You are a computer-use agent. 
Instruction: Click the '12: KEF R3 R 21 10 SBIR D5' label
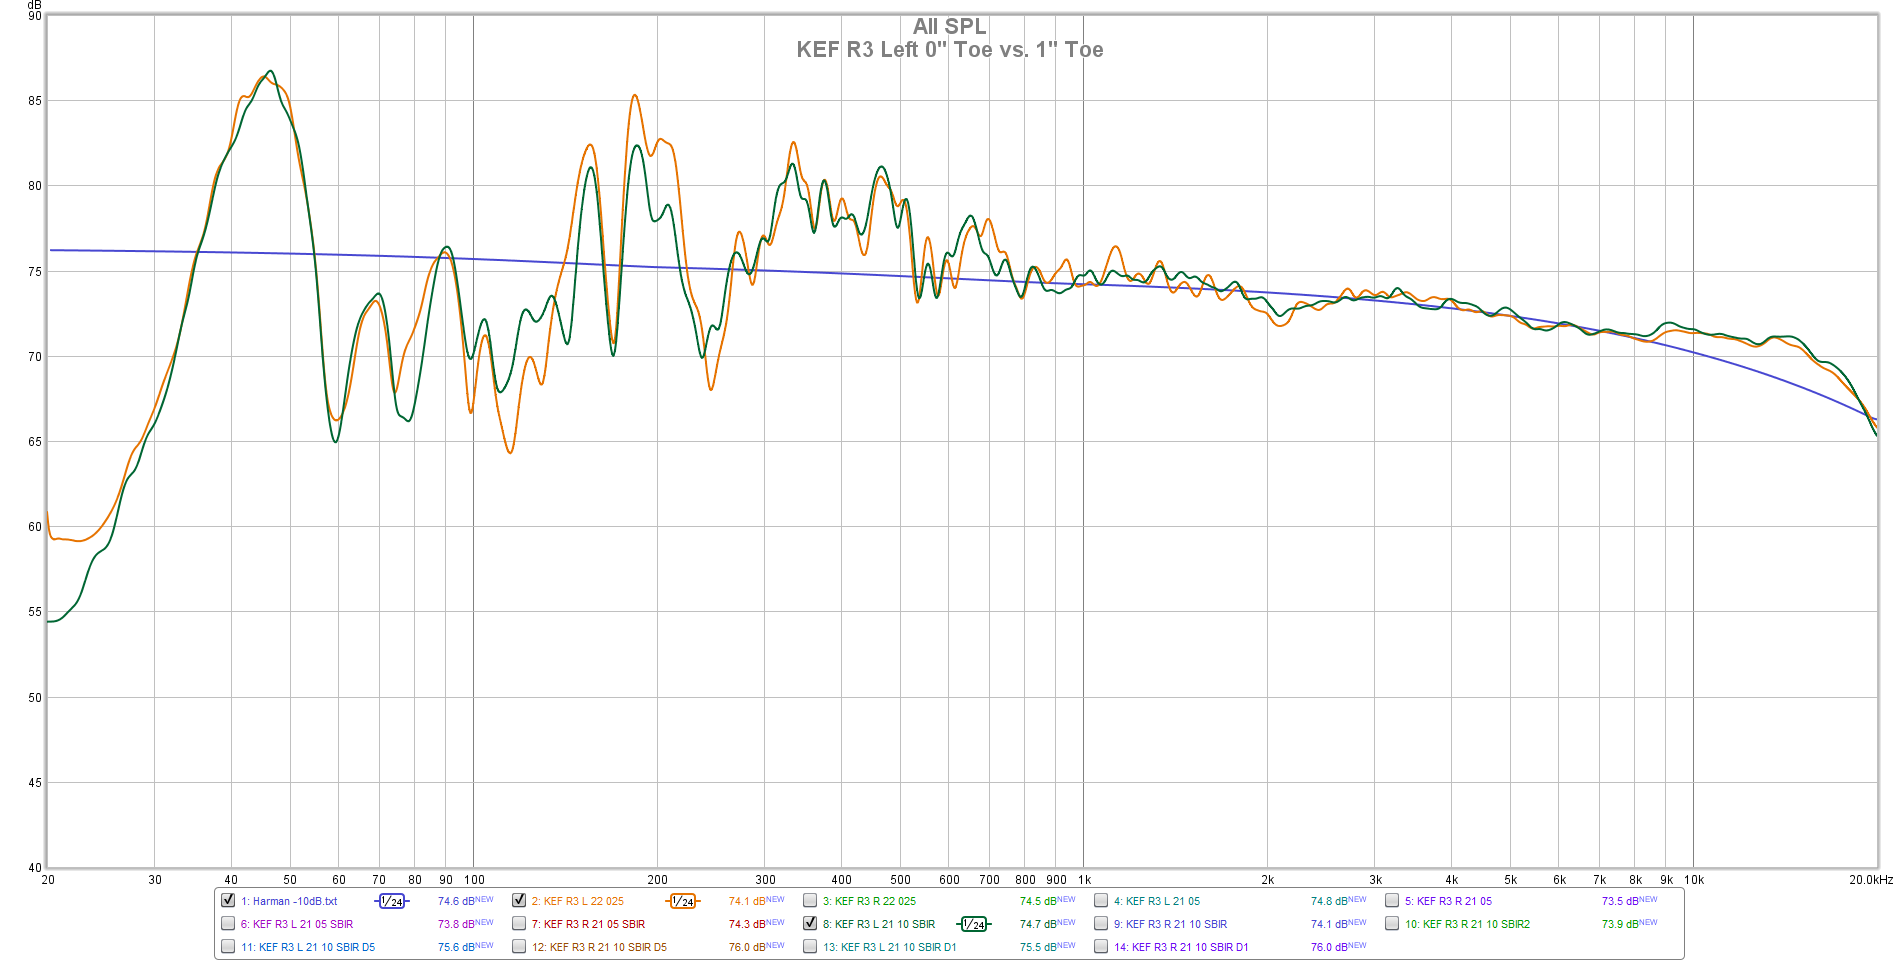[599, 947]
